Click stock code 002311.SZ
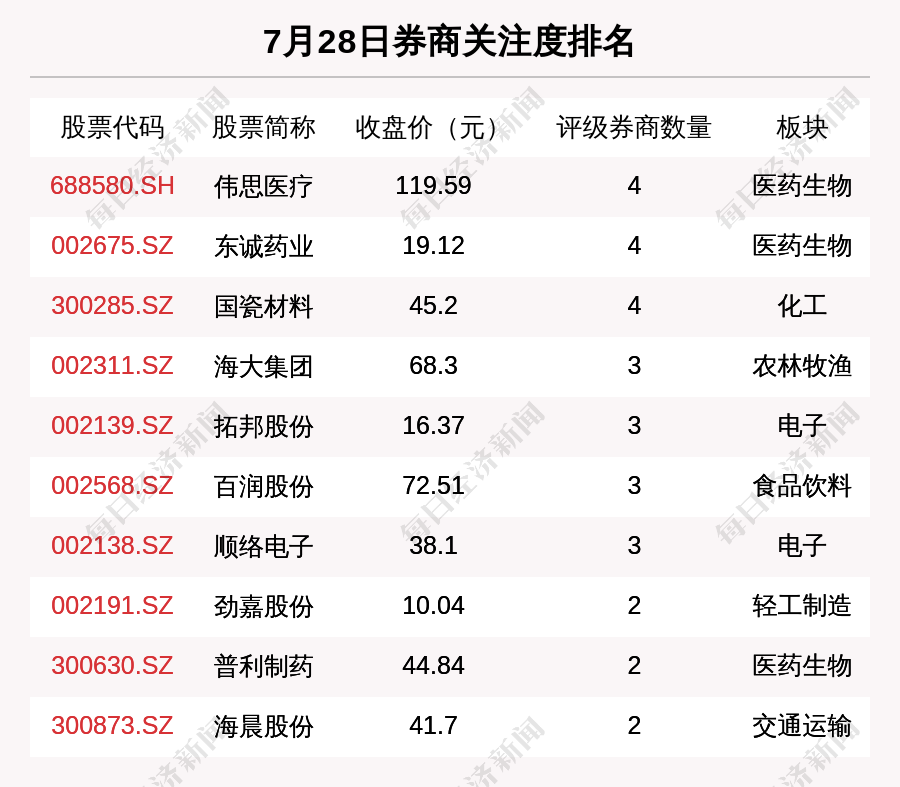This screenshot has width=900, height=787. (x=112, y=366)
